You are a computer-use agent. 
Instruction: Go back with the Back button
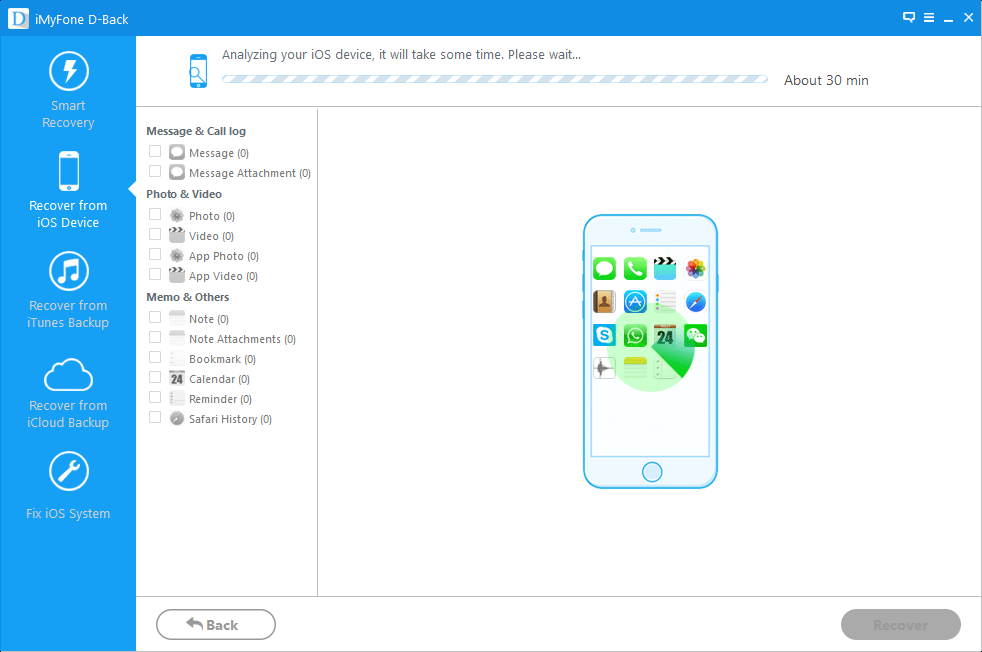tap(215, 624)
